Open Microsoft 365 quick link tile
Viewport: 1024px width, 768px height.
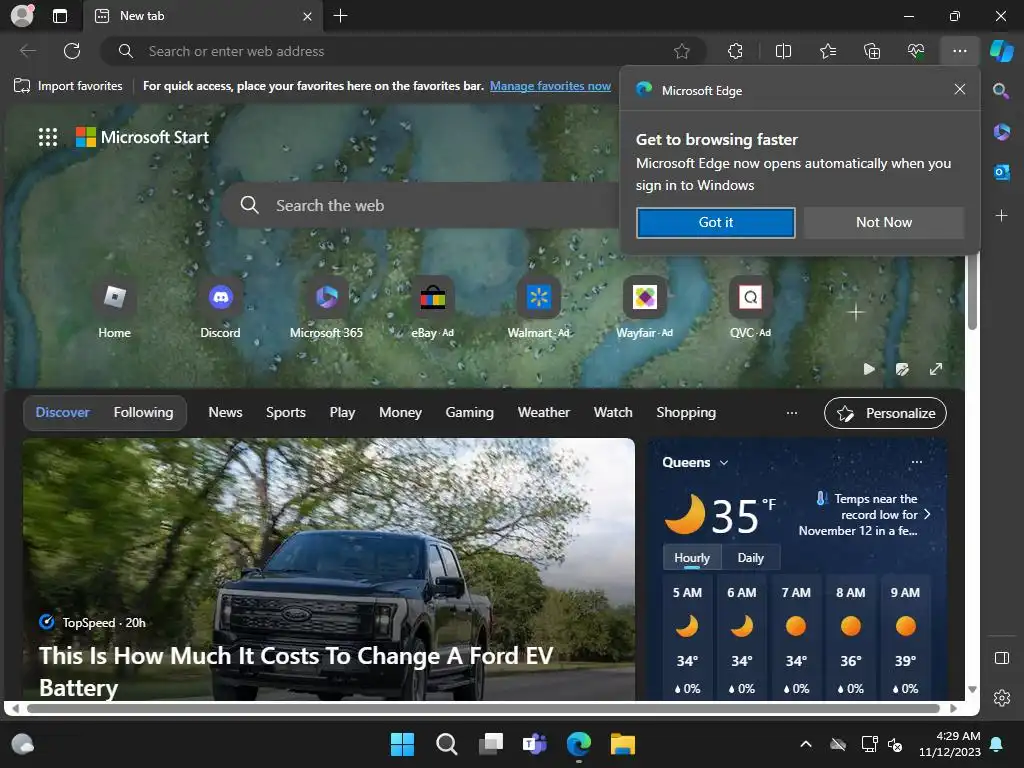click(327, 308)
